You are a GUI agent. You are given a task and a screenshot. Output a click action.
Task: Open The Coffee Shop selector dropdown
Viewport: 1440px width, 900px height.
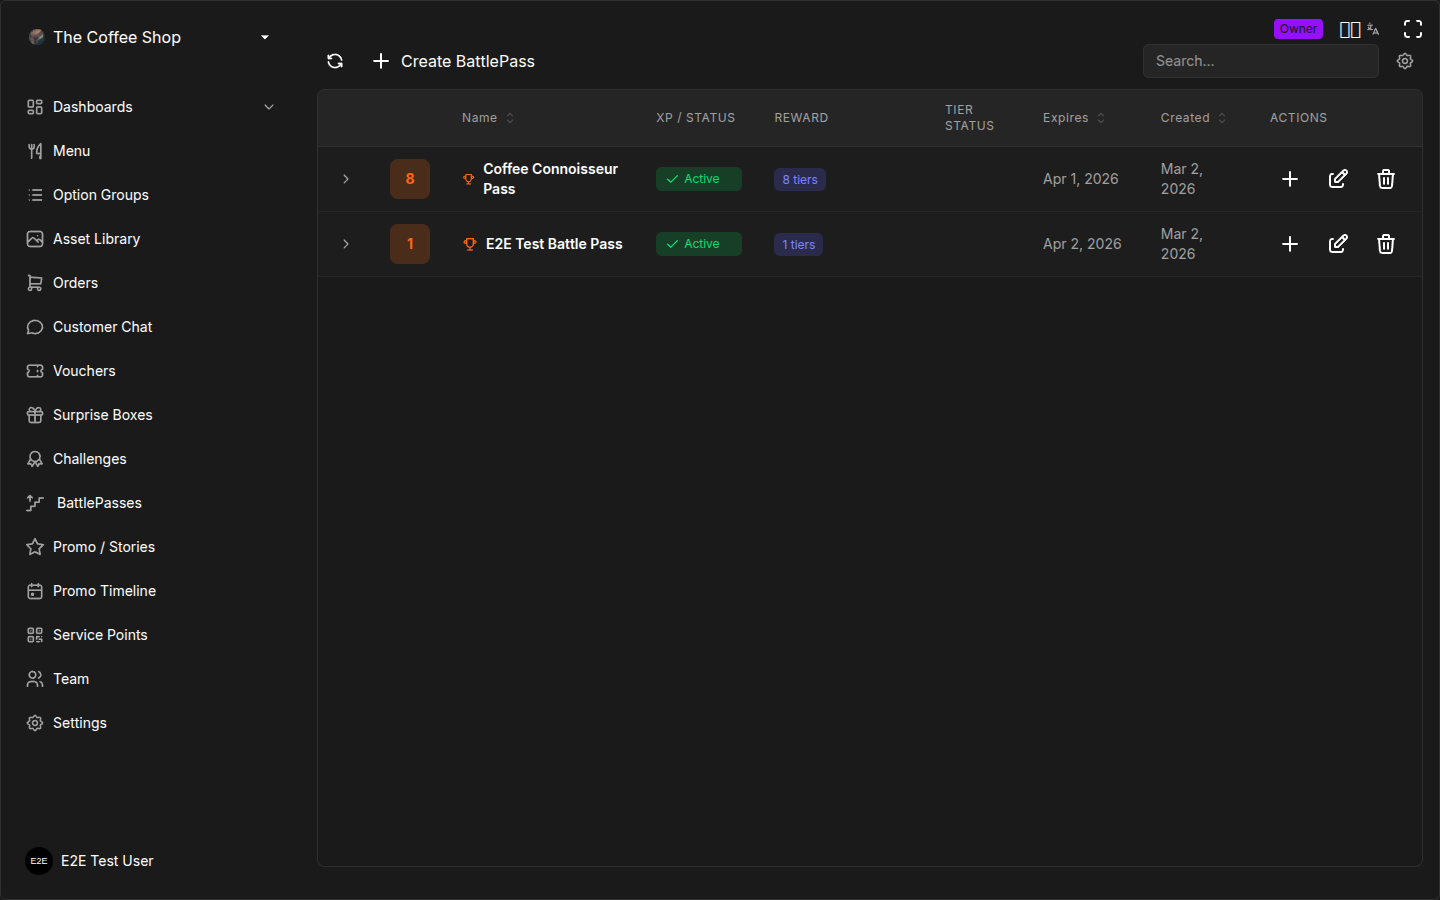pos(150,37)
